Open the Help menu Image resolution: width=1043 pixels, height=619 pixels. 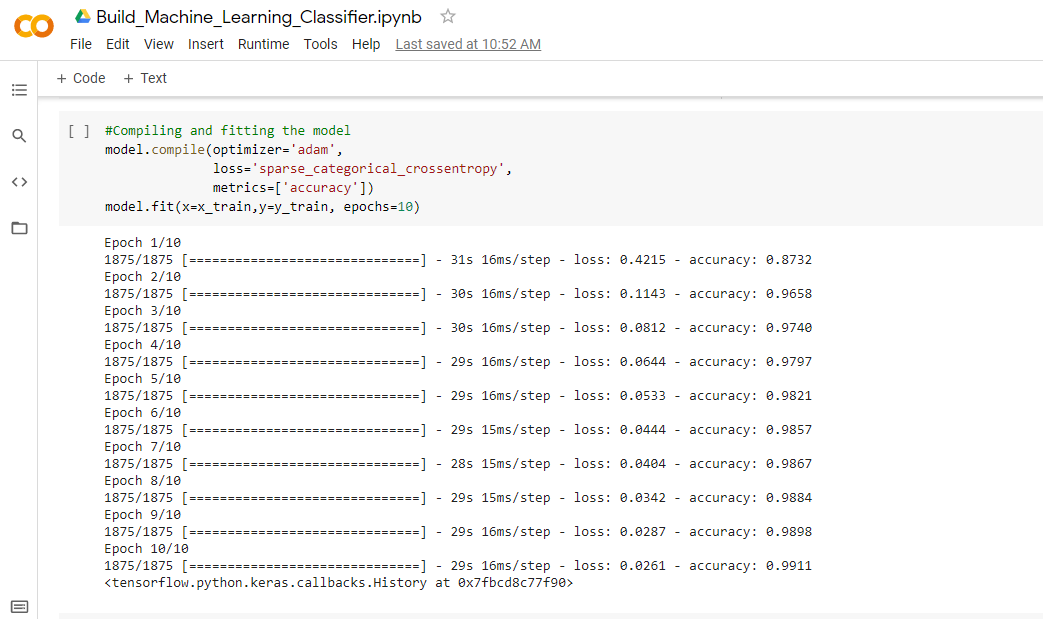(x=366, y=44)
